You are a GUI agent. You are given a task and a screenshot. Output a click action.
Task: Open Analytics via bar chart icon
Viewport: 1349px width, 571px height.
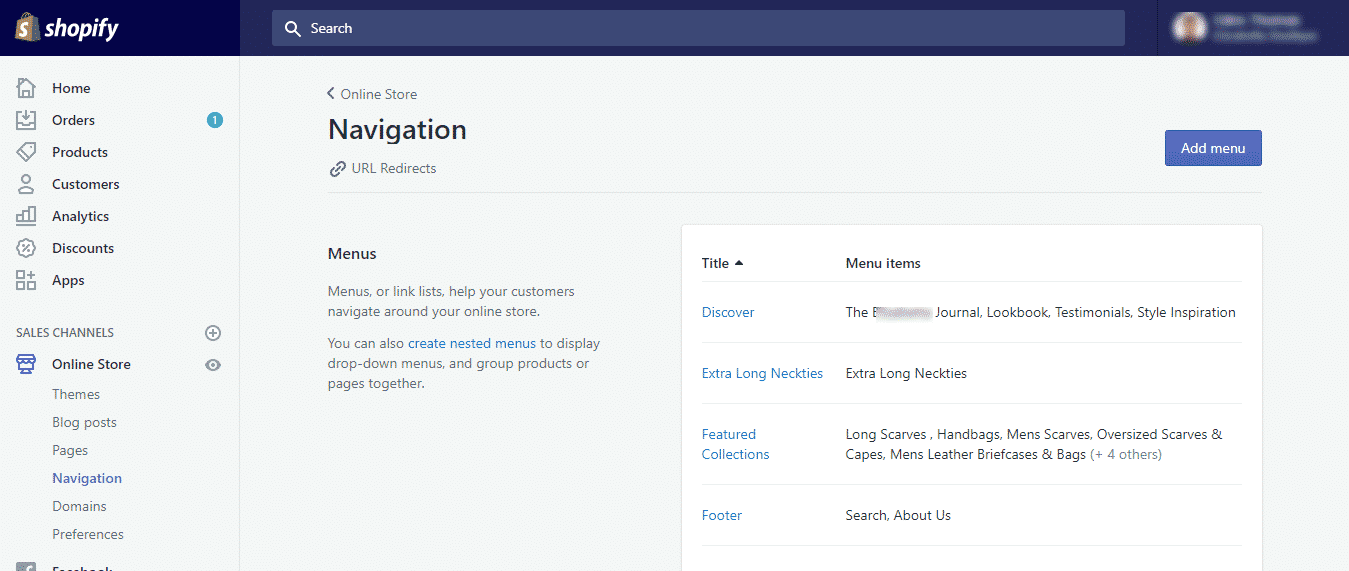click(26, 216)
